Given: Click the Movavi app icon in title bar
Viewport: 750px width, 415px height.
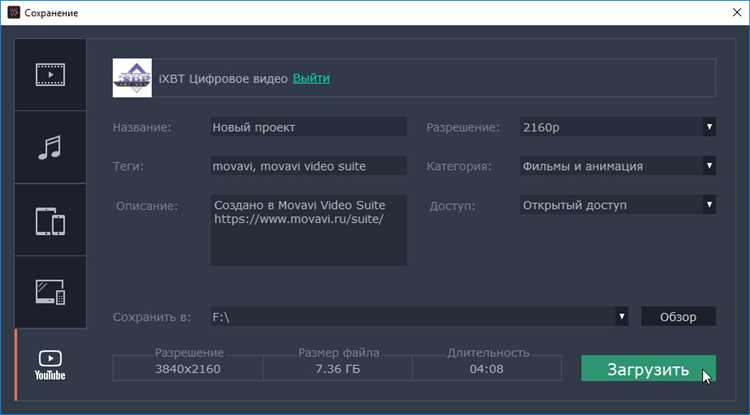Looking at the screenshot, I should [x=14, y=12].
